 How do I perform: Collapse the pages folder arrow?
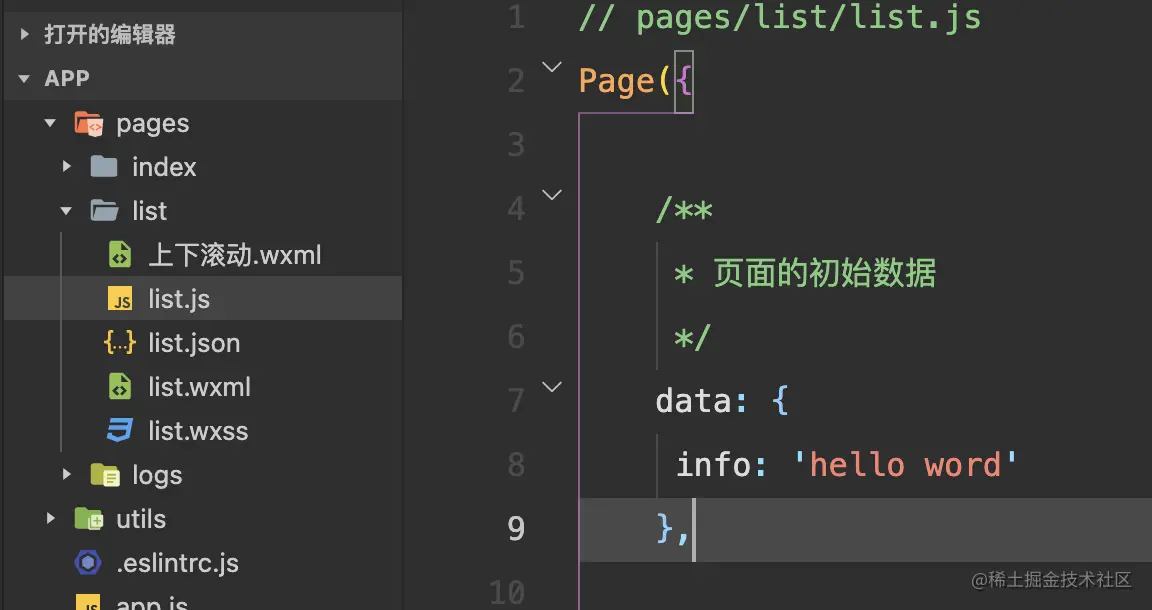tap(51, 123)
